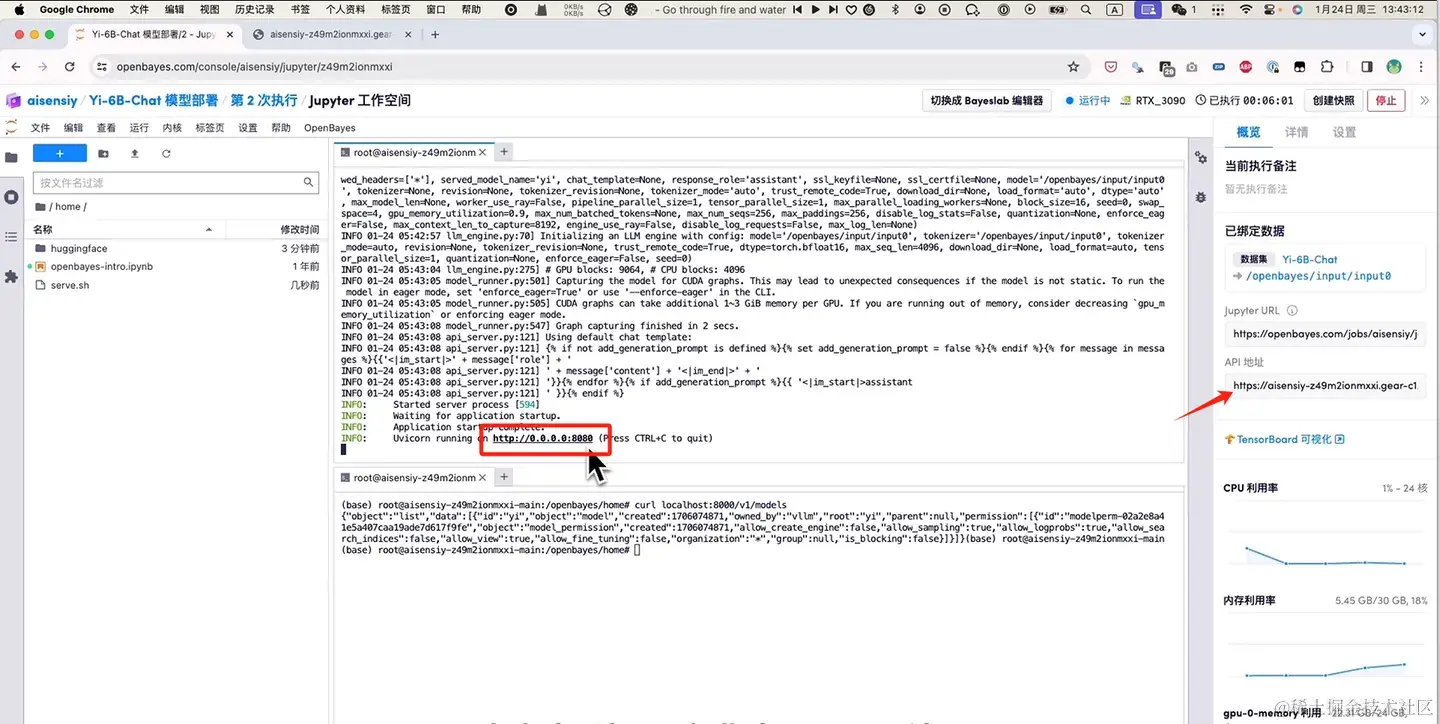Click the API 地址 field
This screenshot has width=1440, height=724.
(1325, 385)
